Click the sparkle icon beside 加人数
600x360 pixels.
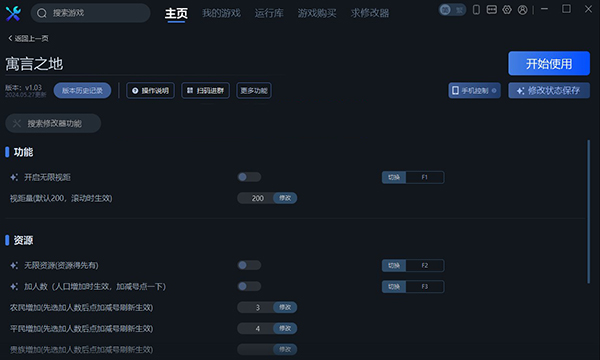coord(14,286)
